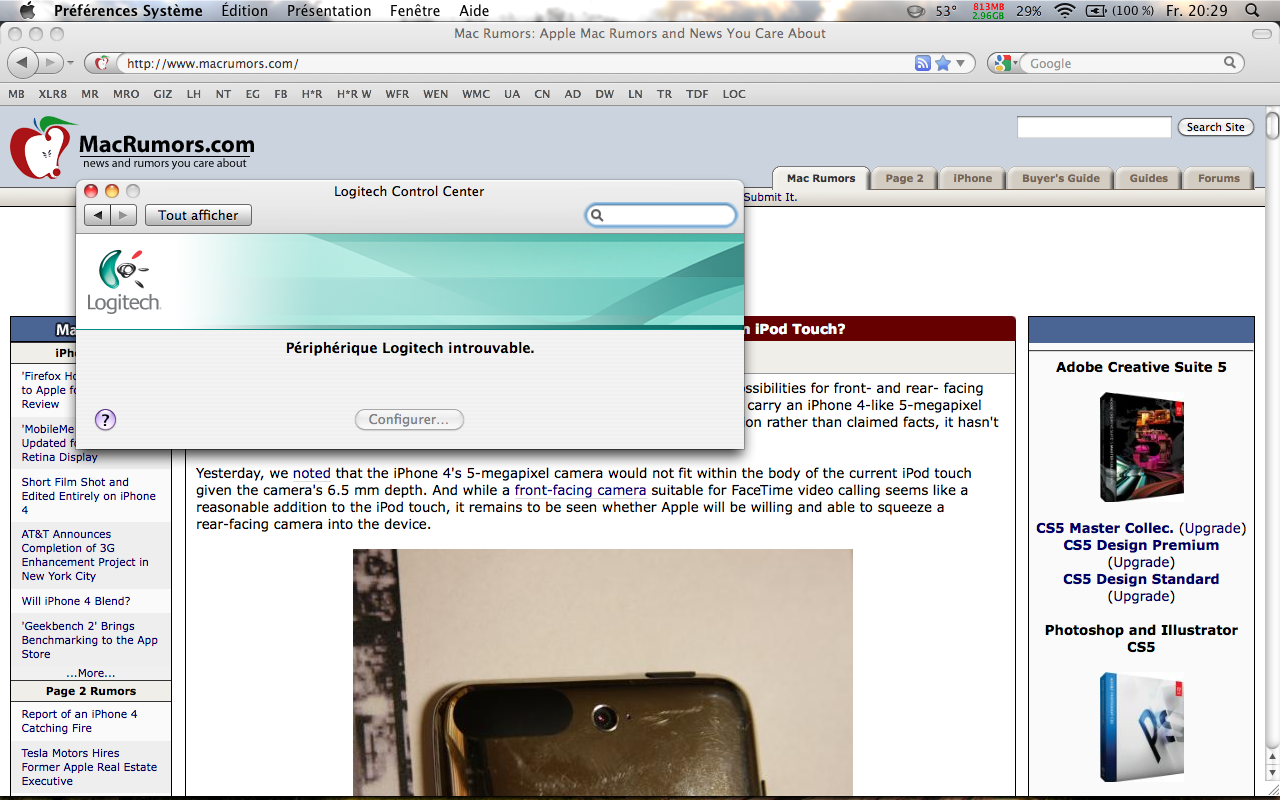This screenshot has width=1280, height=800.
Task: Check the Wi-Fi status icon
Action: pyautogui.click(x=1065, y=11)
